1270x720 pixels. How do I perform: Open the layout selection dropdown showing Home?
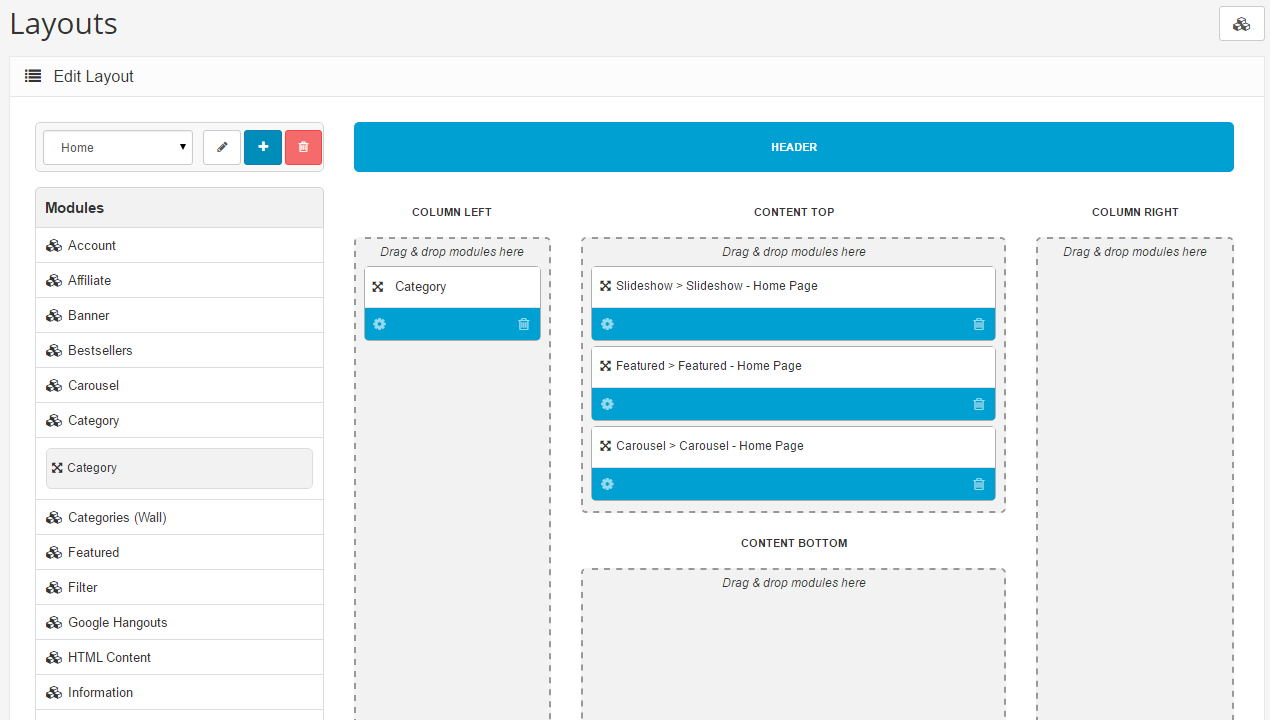[x=117, y=147]
